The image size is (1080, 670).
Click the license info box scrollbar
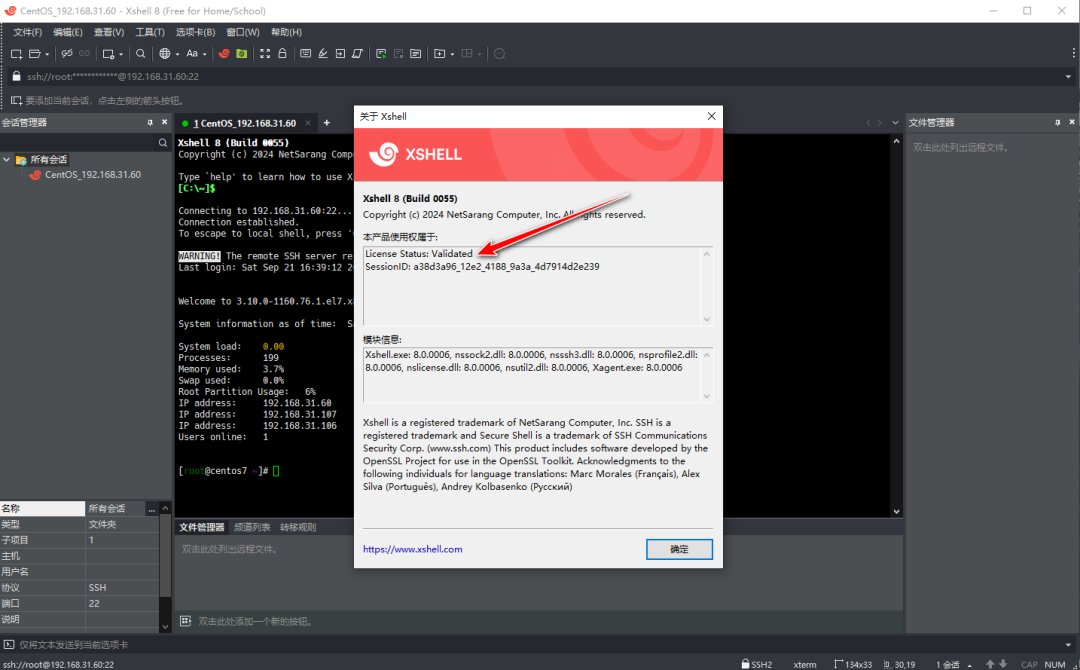[707, 286]
